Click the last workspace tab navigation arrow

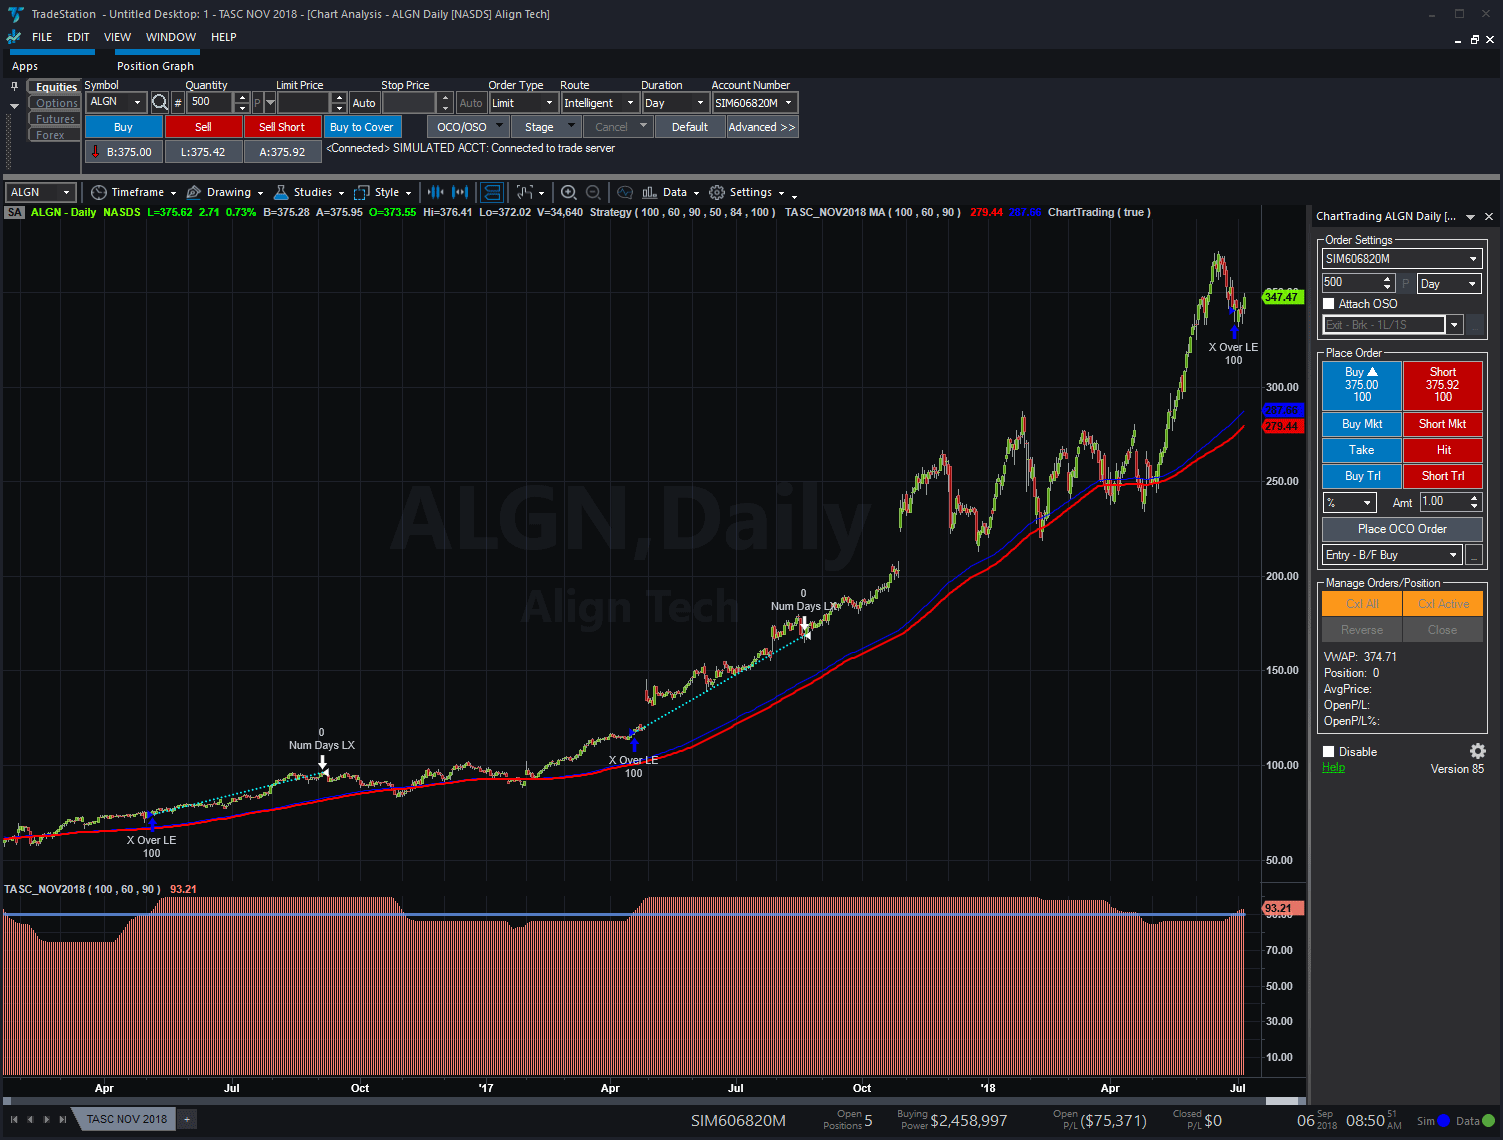pyautogui.click(x=63, y=1119)
